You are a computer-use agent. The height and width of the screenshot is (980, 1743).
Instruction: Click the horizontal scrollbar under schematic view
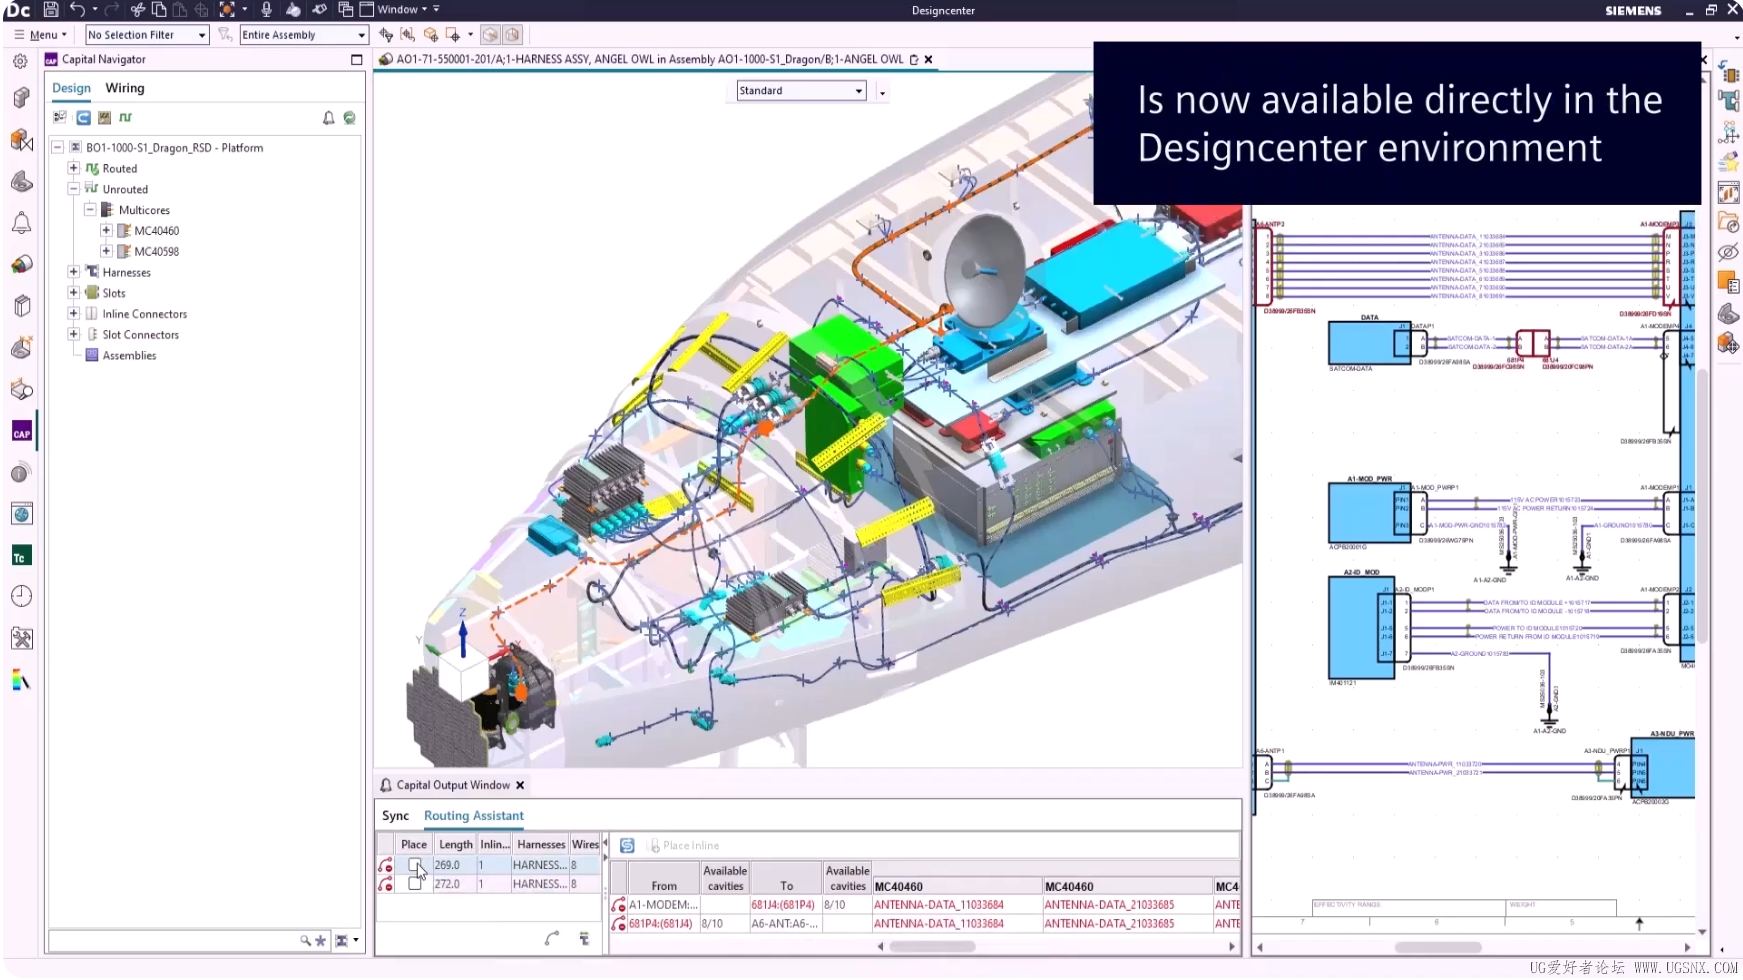[x=1437, y=948]
